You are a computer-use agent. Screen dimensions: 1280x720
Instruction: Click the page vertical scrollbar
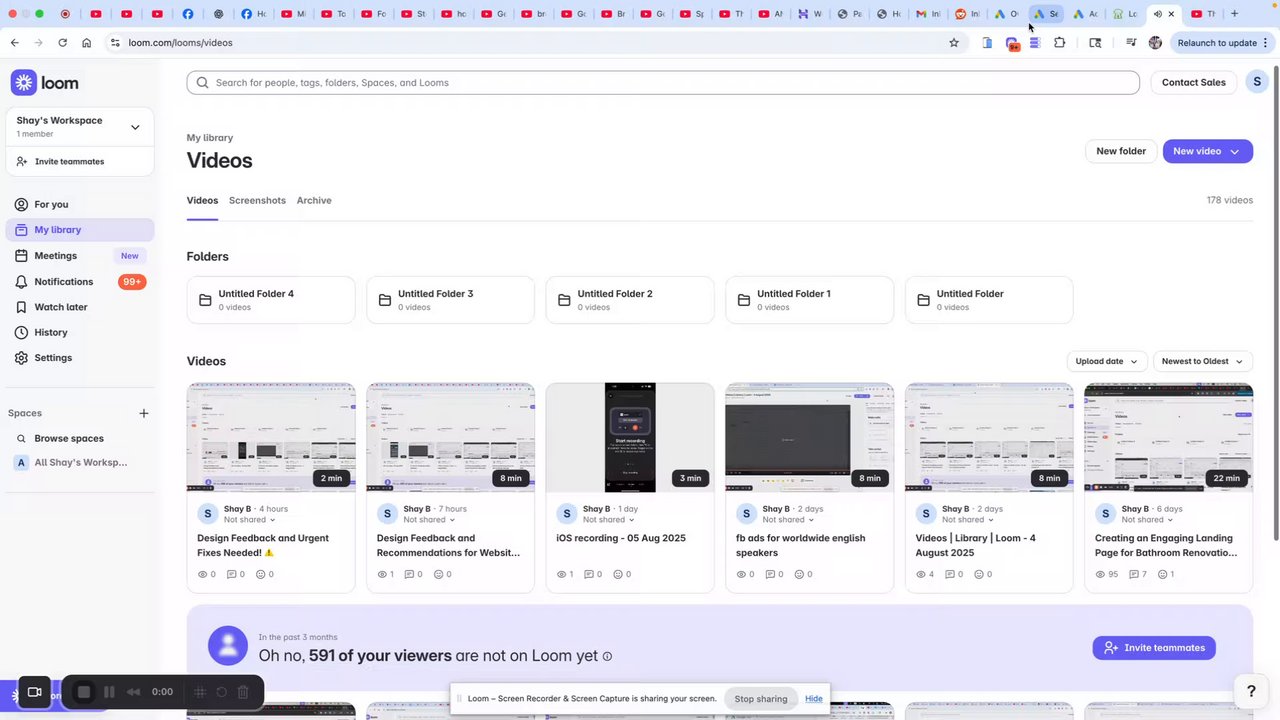point(1275,305)
